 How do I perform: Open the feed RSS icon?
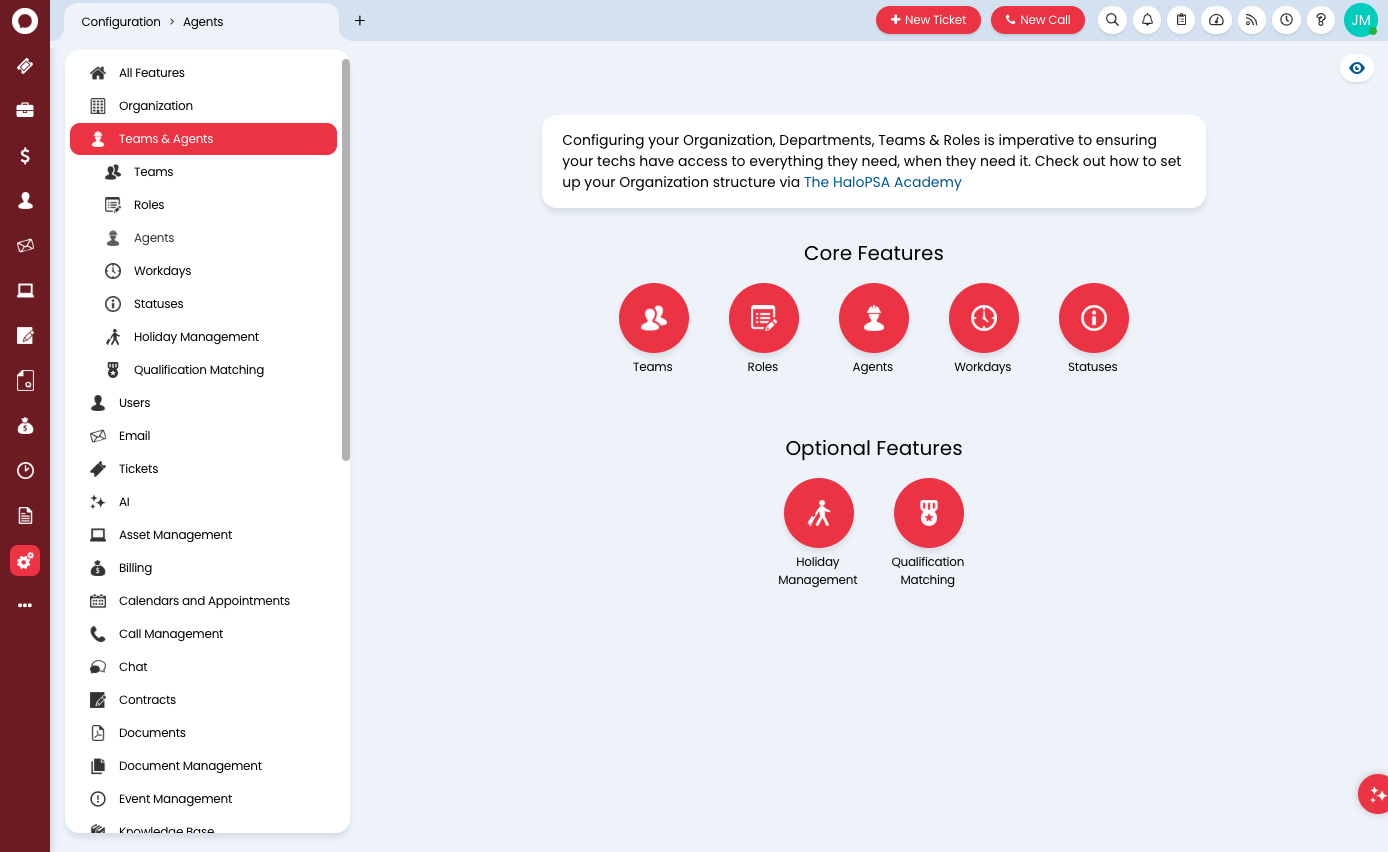point(1251,20)
